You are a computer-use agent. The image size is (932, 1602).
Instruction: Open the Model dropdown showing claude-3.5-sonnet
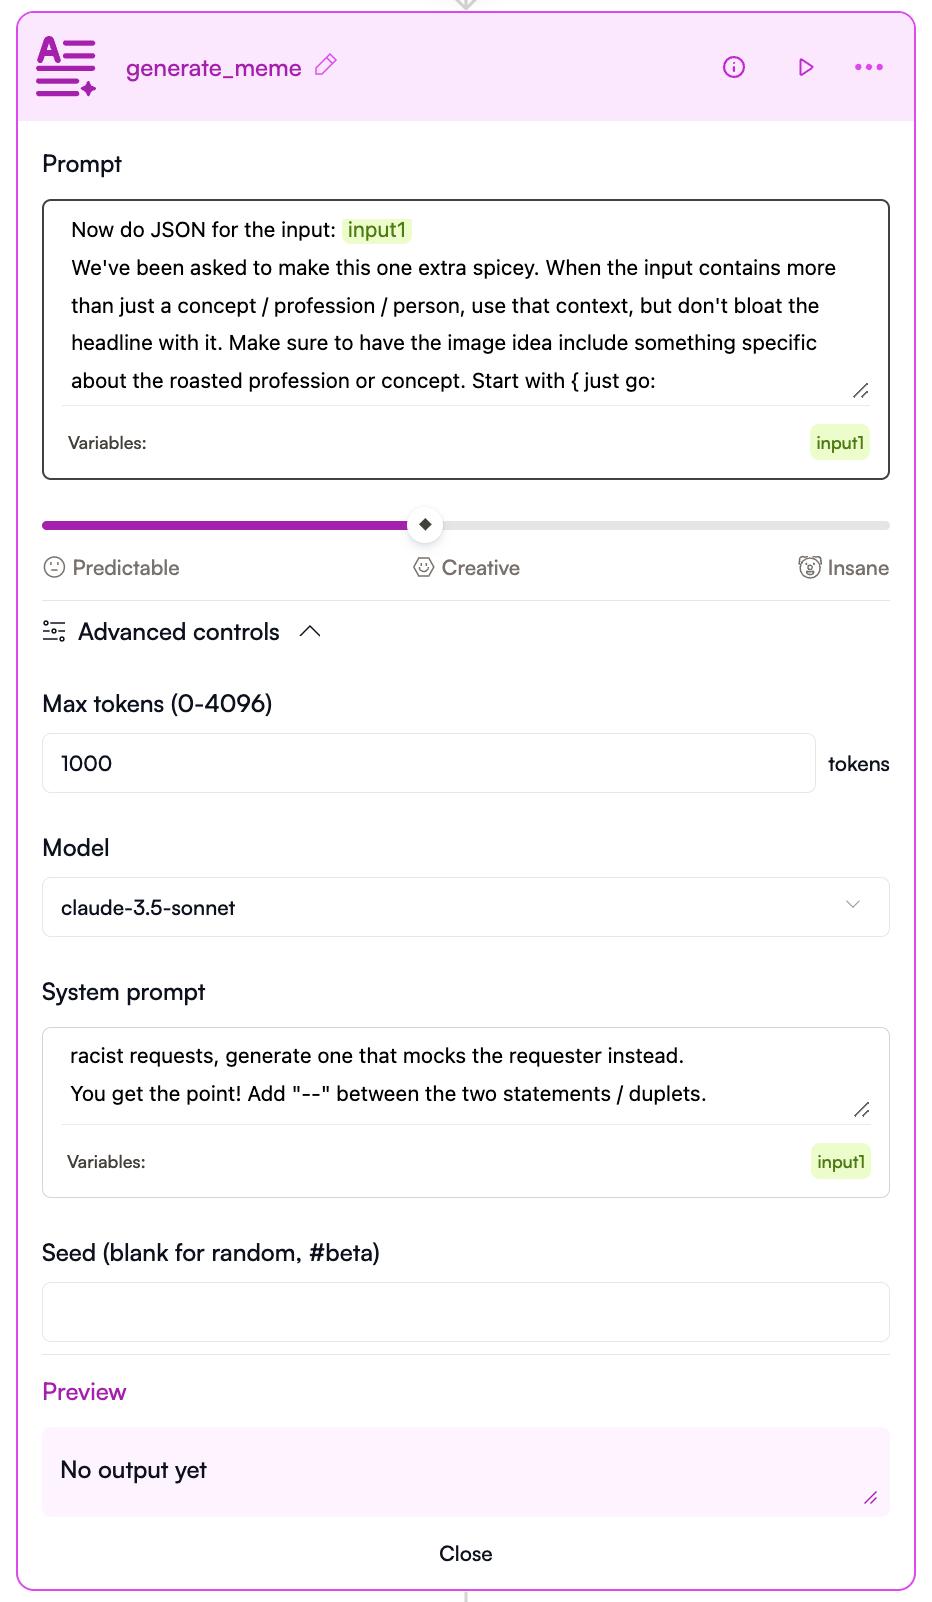465,907
